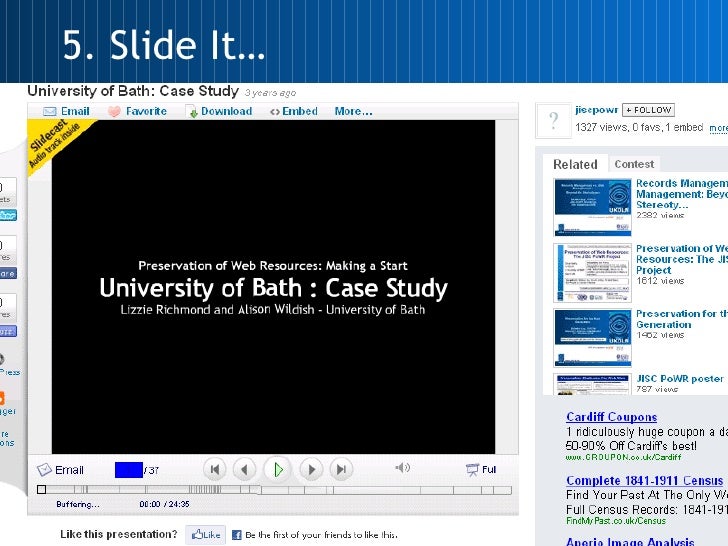Open the More... menu link
The height and width of the screenshot is (546, 728).
tap(353, 111)
